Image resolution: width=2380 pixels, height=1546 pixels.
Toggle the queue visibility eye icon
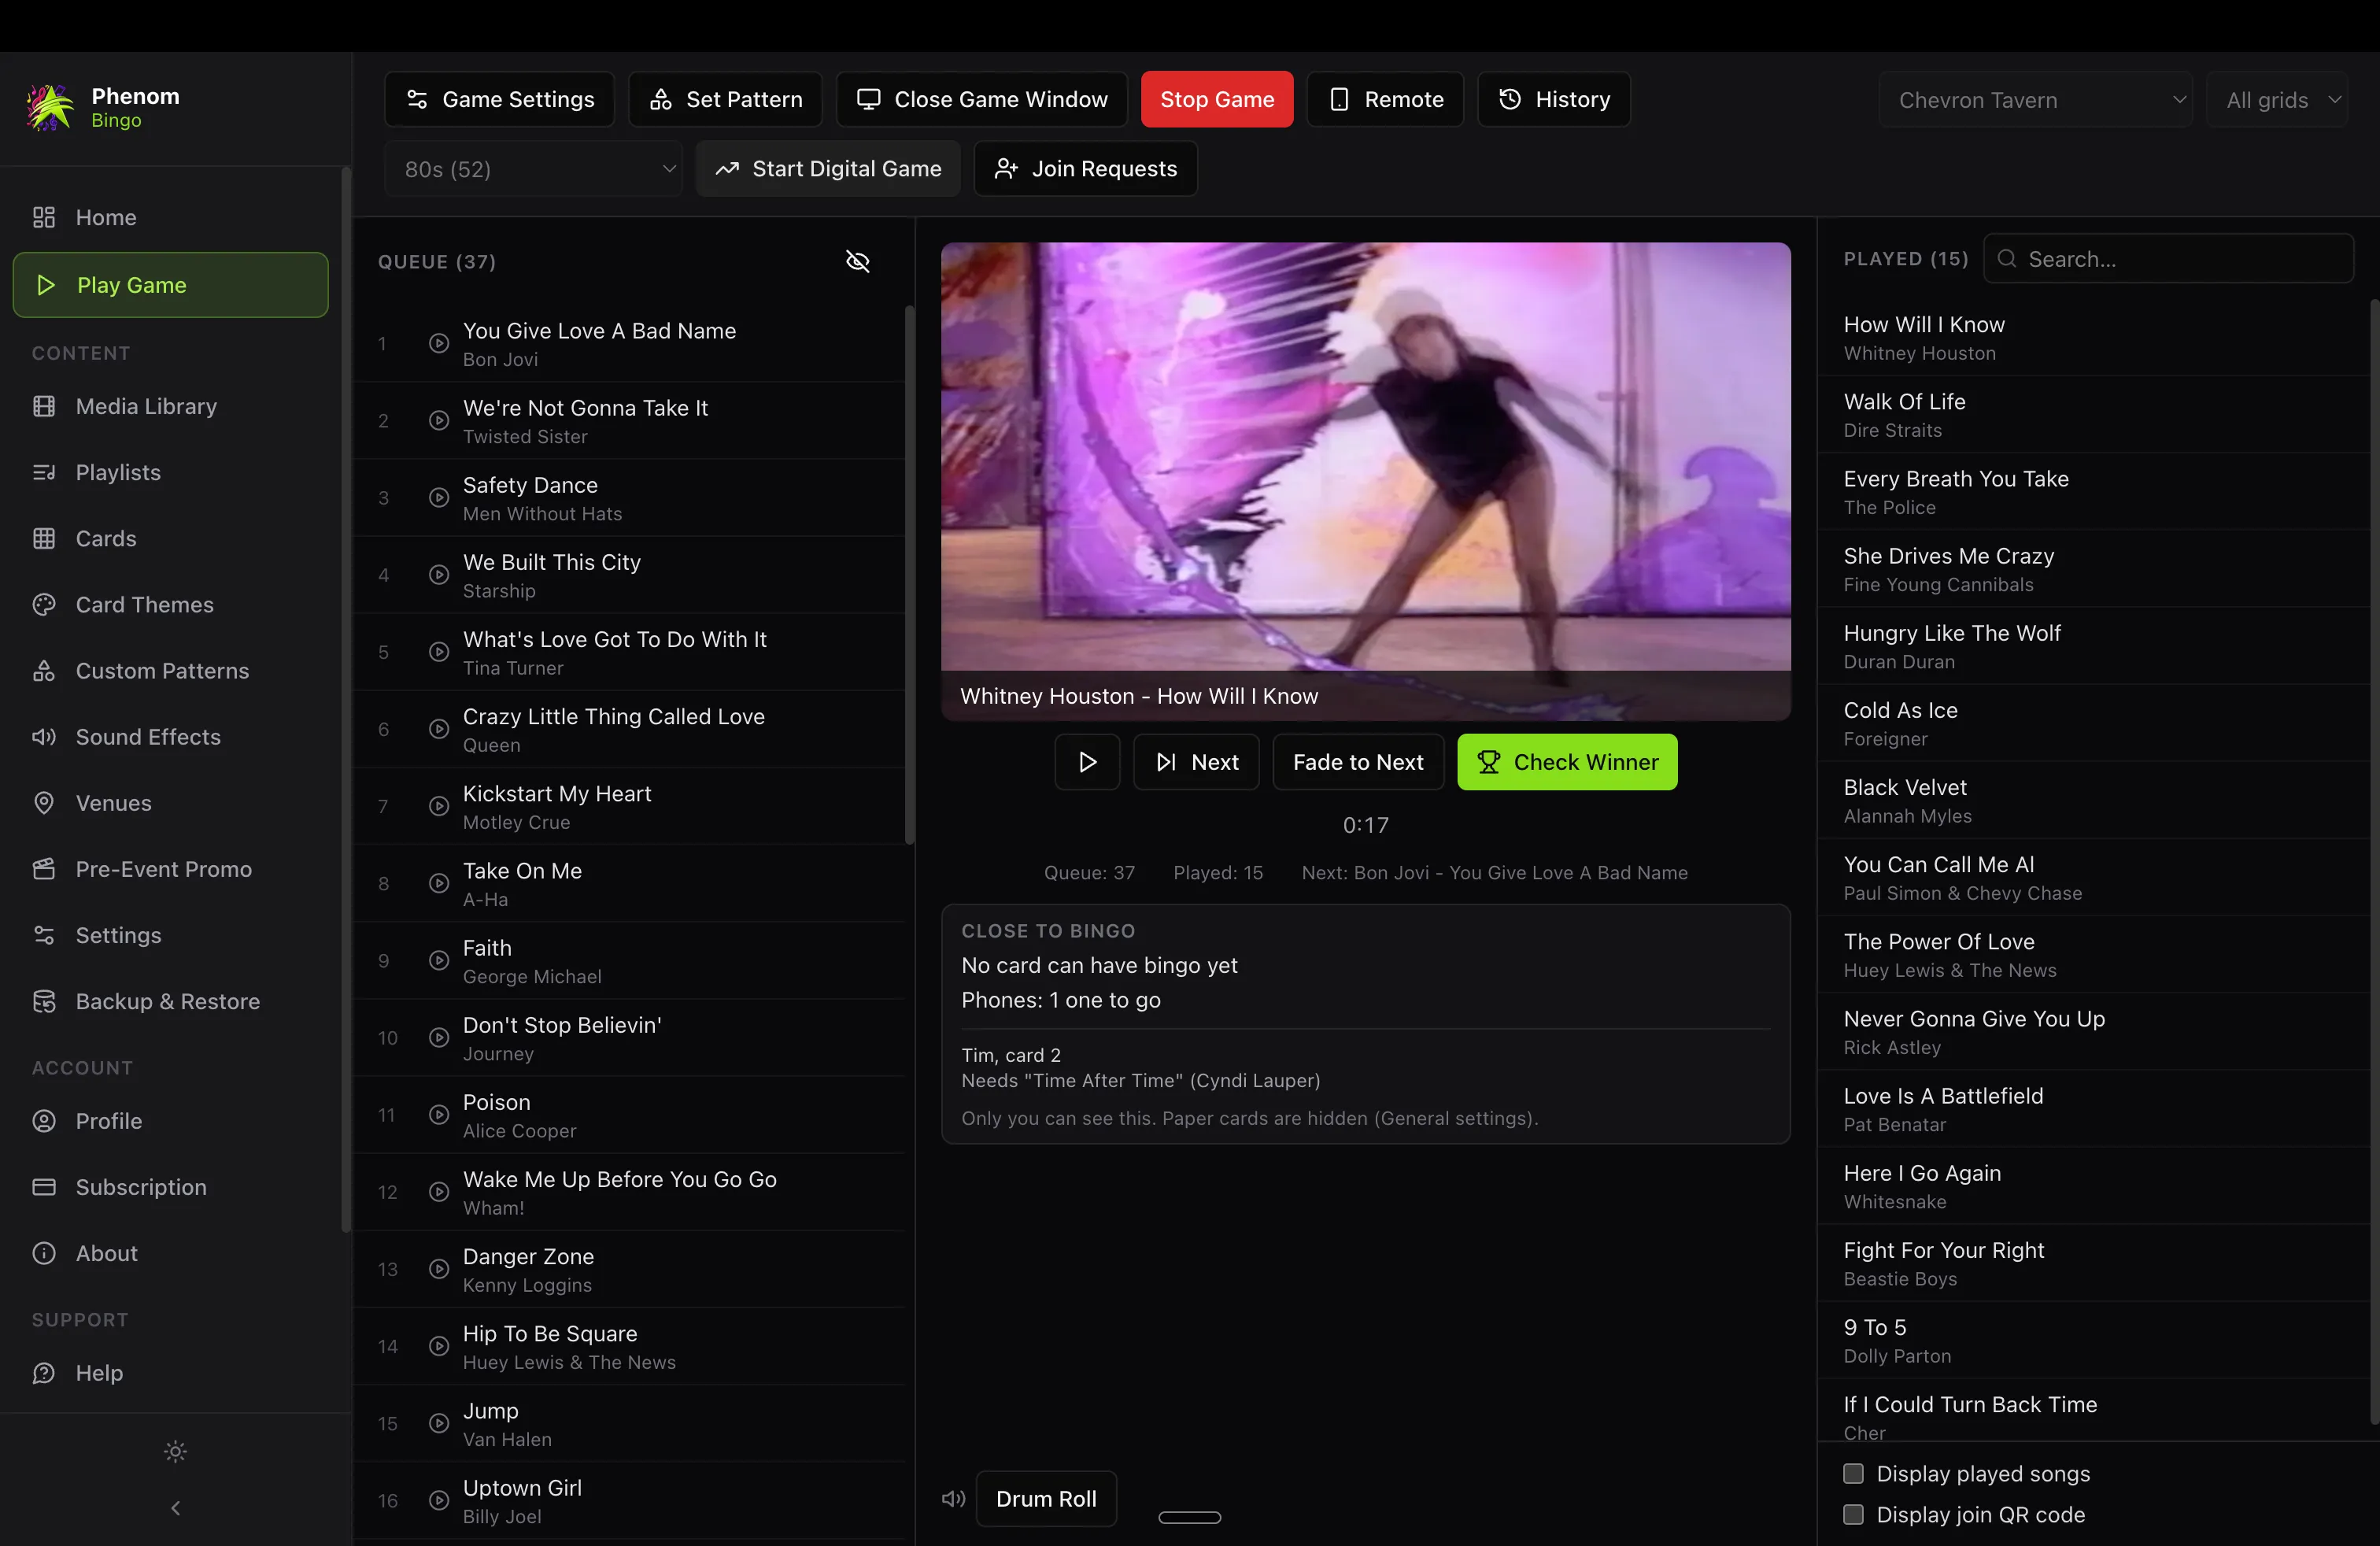point(857,261)
